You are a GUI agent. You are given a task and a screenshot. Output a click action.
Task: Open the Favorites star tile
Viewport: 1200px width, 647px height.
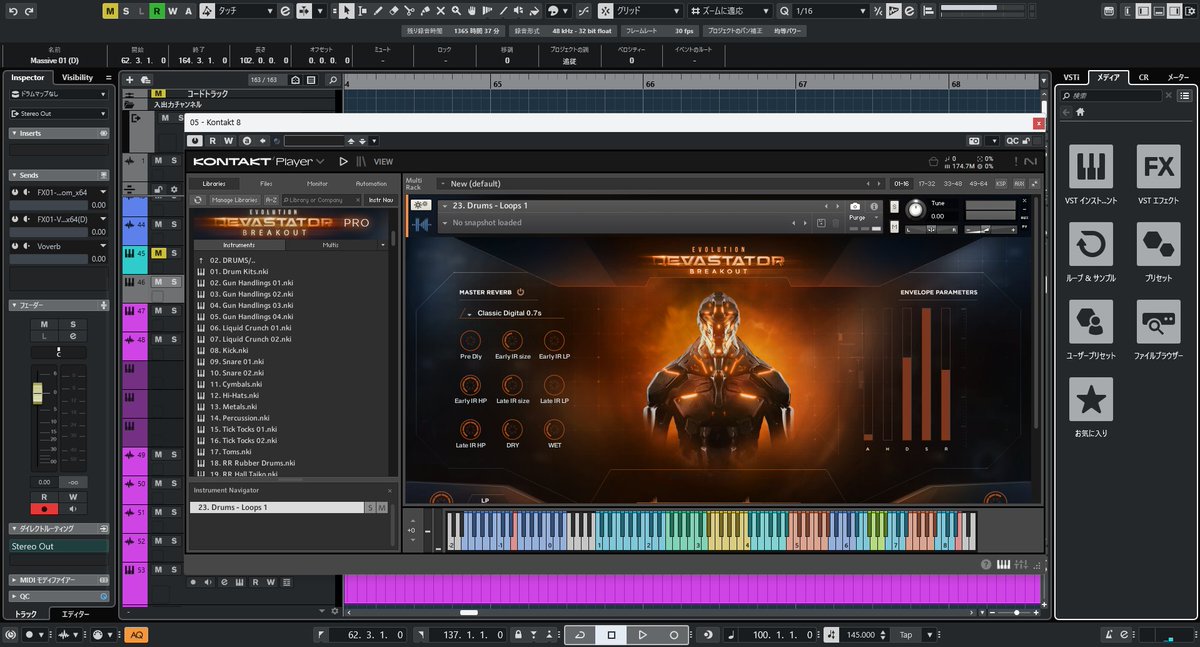[1090, 400]
